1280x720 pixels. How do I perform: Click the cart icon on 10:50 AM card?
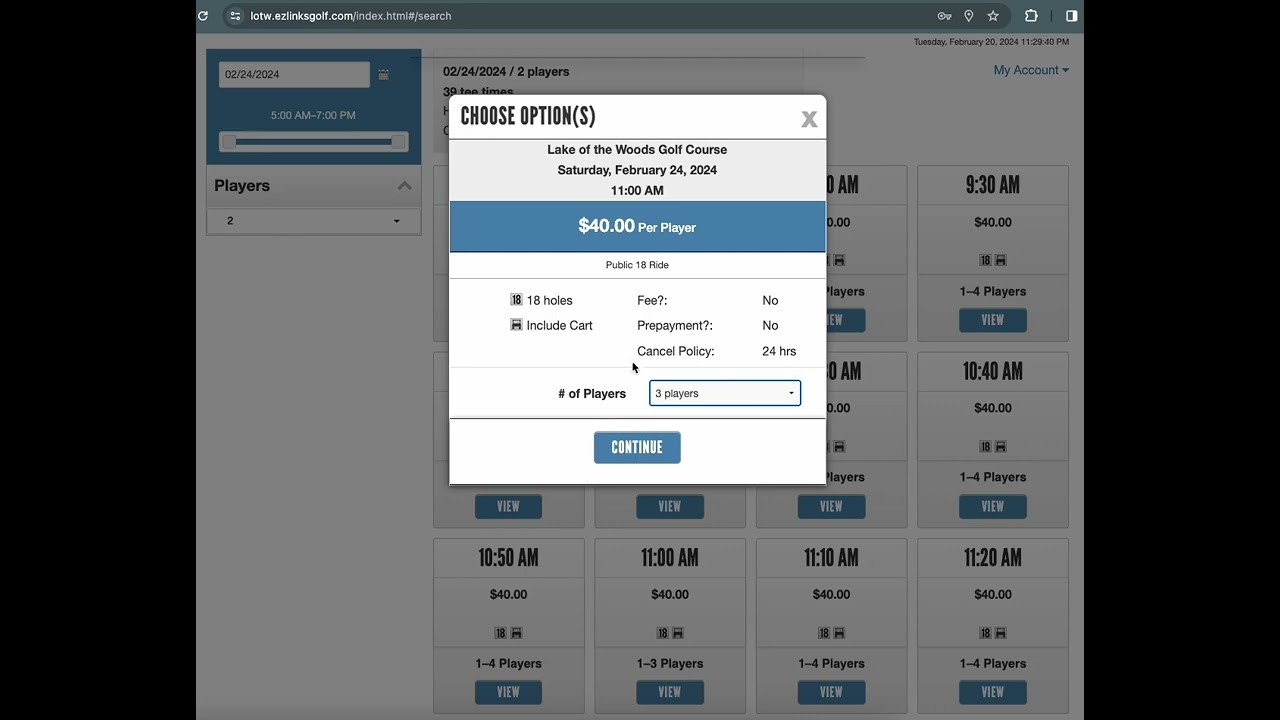pyautogui.click(x=517, y=633)
